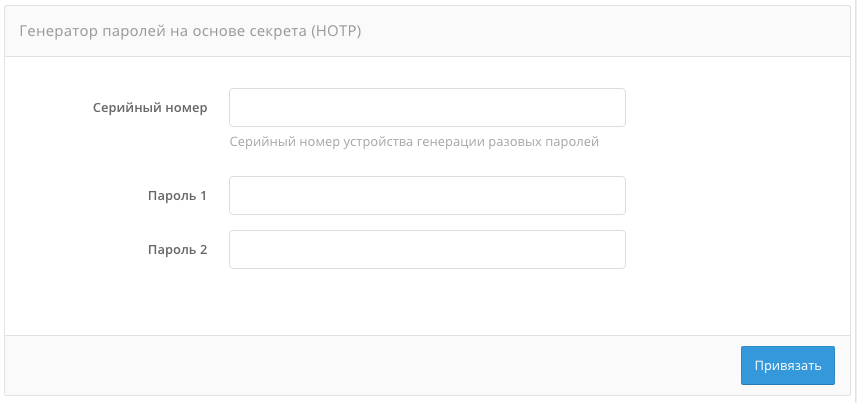Click the serial number help text
This screenshot has height=403, width=857.
(x=414, y=142)
